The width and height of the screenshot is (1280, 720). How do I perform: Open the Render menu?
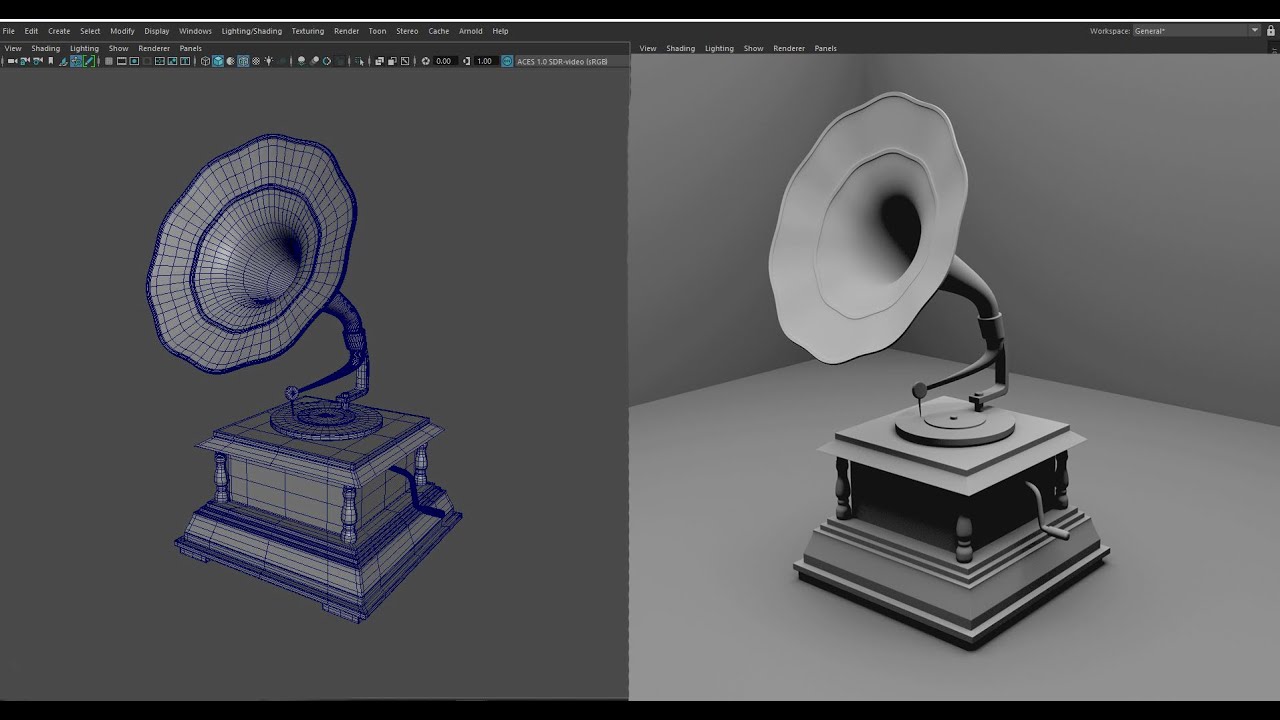coord(346,31)
